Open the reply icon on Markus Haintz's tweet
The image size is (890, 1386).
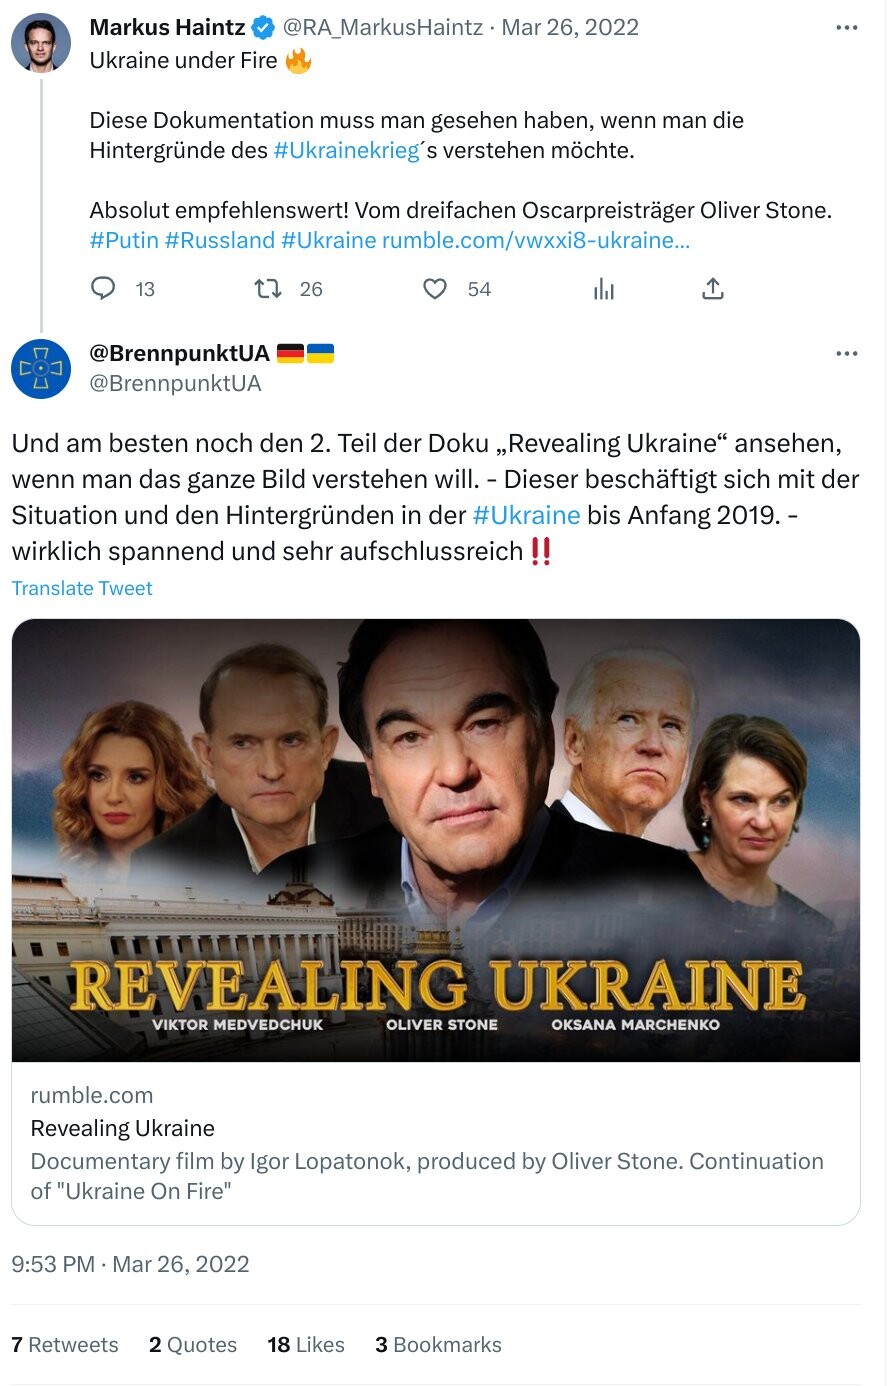click(x=103, y=289)
